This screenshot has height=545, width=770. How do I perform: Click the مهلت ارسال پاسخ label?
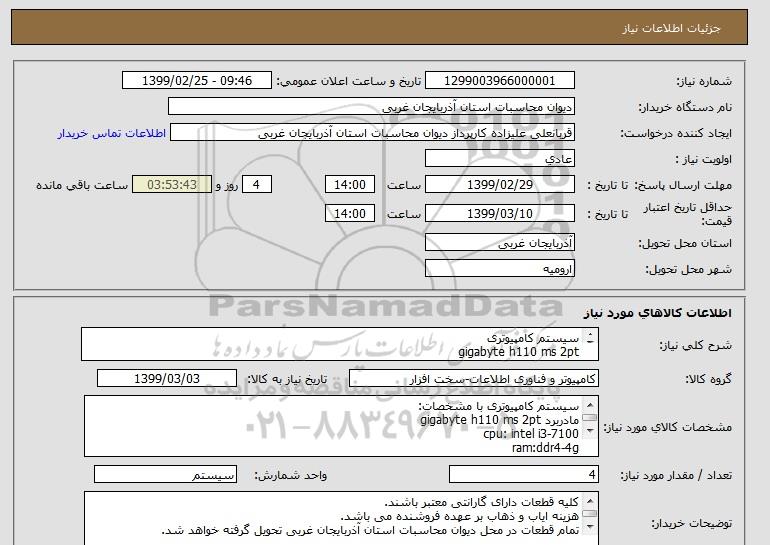[x=683, y=185]
